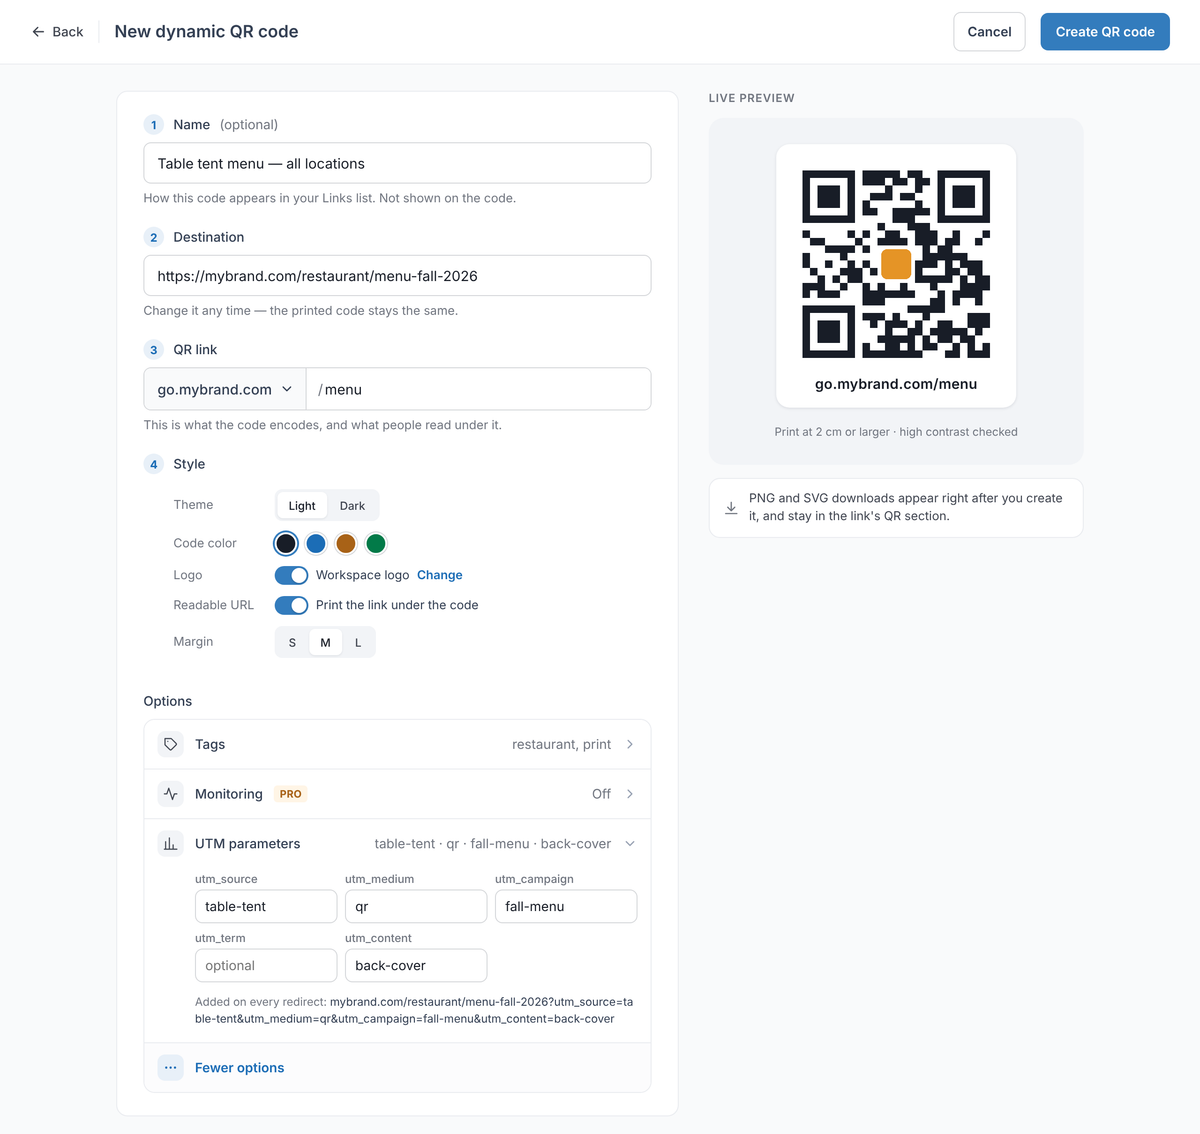
Task: Click 'restaurant, print' tags value
Action: point(561,744)
